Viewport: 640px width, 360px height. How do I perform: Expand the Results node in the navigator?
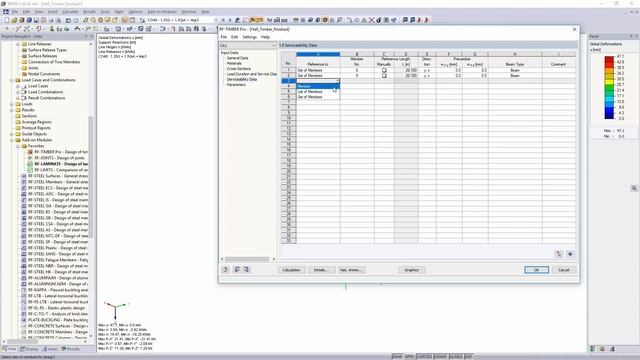pos(11,110)
